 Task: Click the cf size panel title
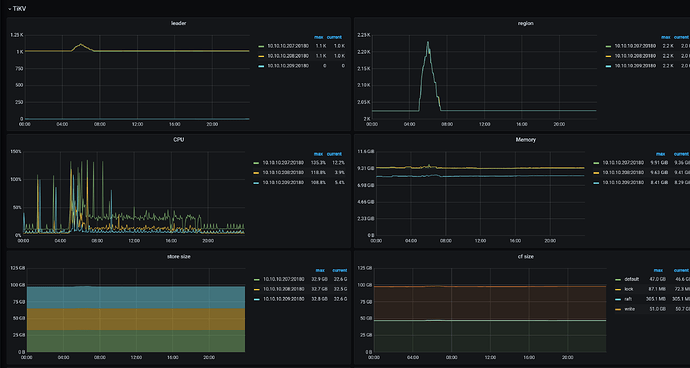[x=525, y=257]
